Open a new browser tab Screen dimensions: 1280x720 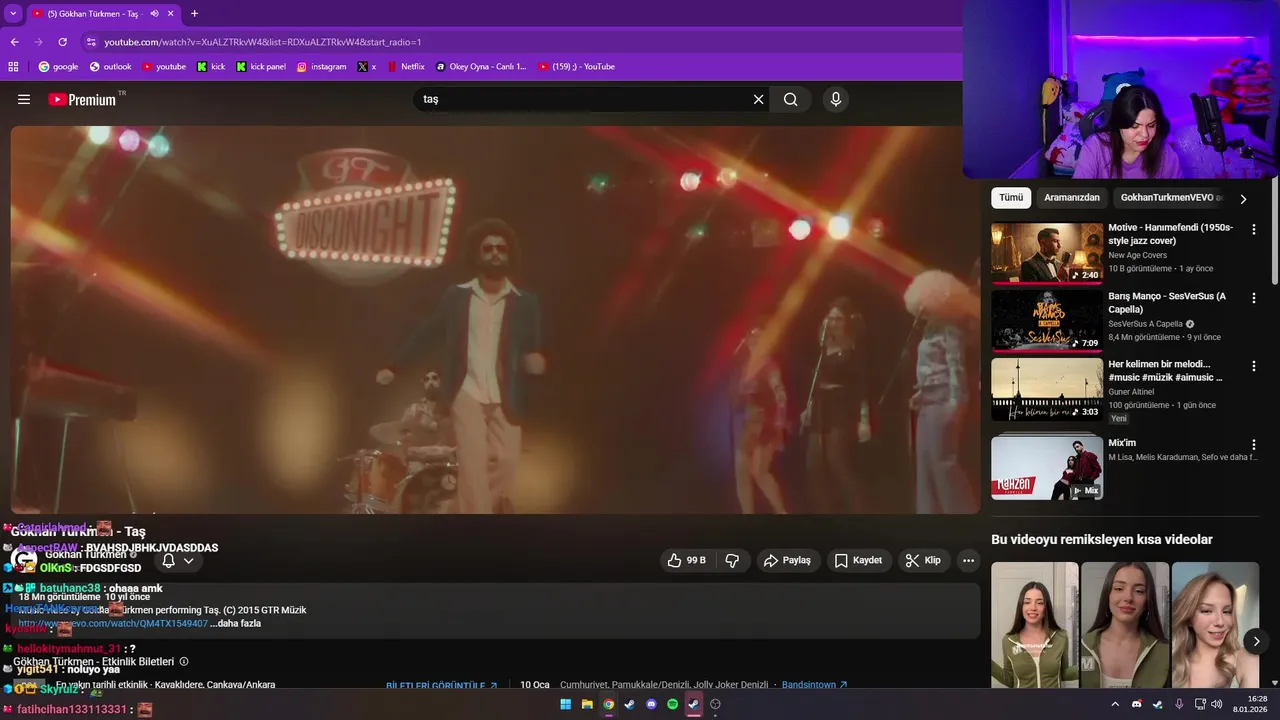click(194, 14)
